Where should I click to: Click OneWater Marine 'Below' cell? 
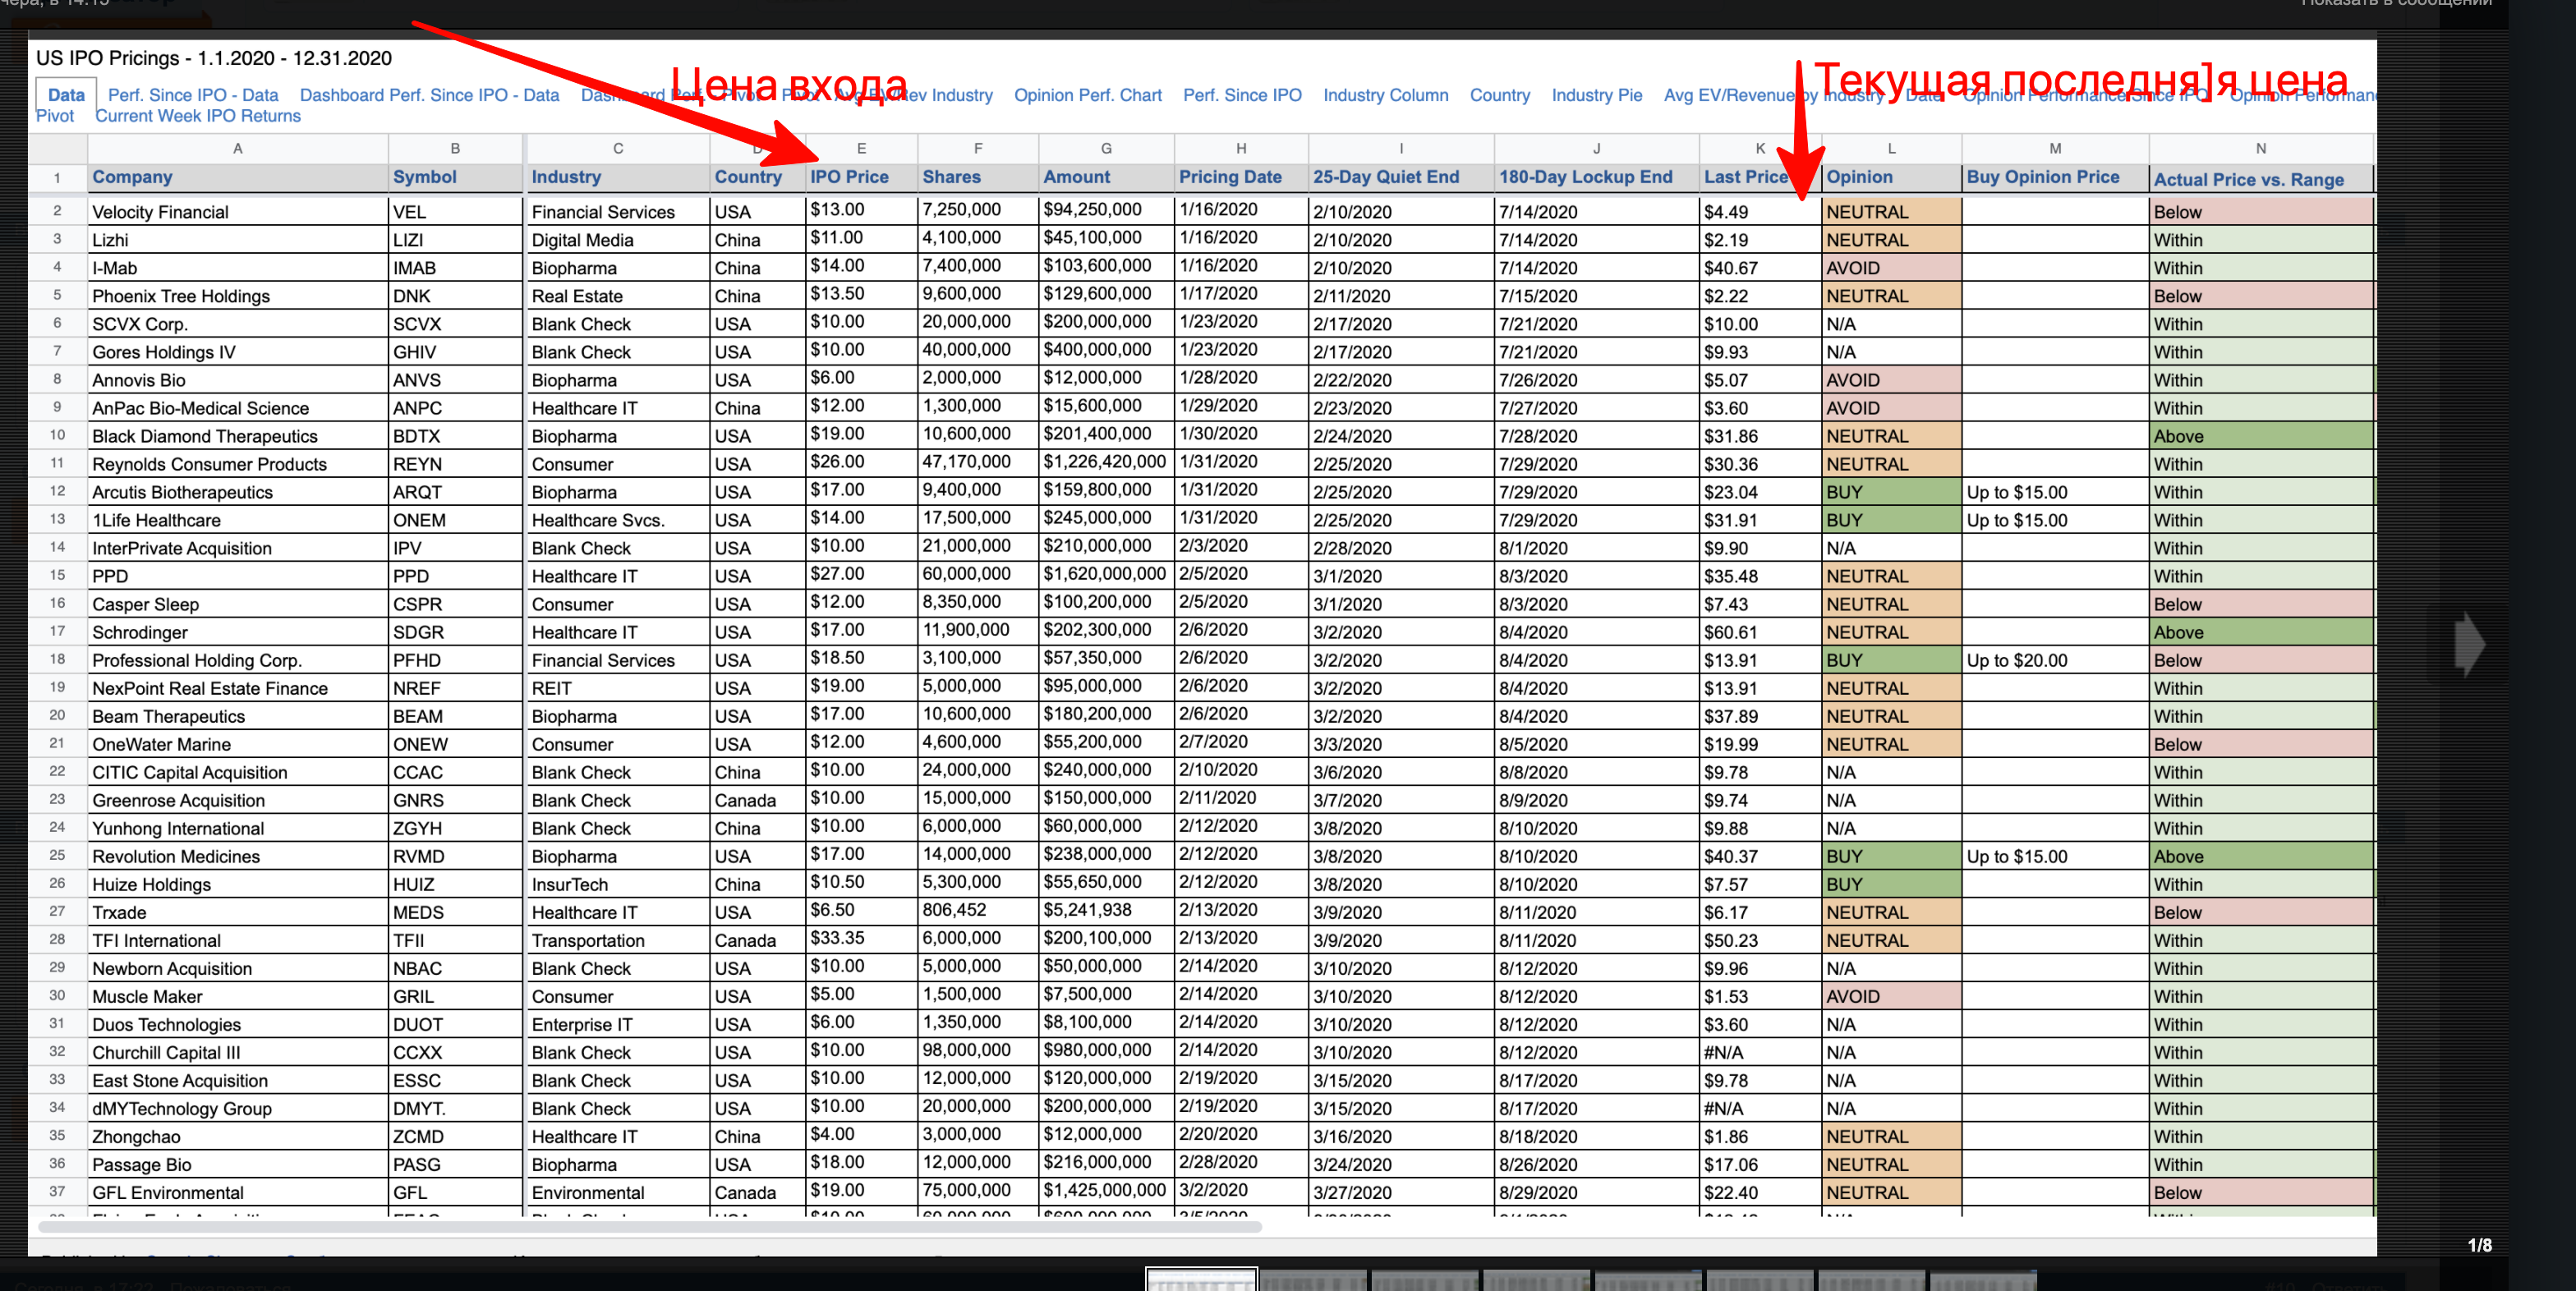click(2260, 744)
